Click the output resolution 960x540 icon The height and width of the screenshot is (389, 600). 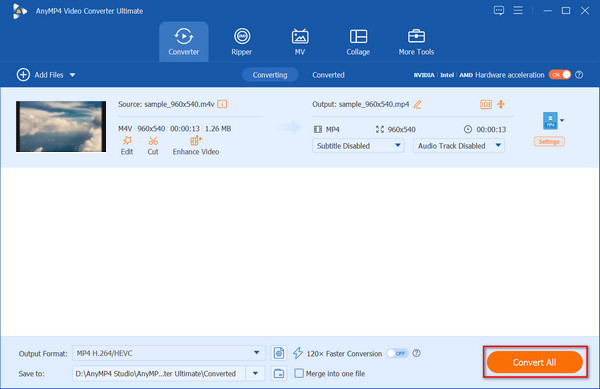(x=380, y=129)
